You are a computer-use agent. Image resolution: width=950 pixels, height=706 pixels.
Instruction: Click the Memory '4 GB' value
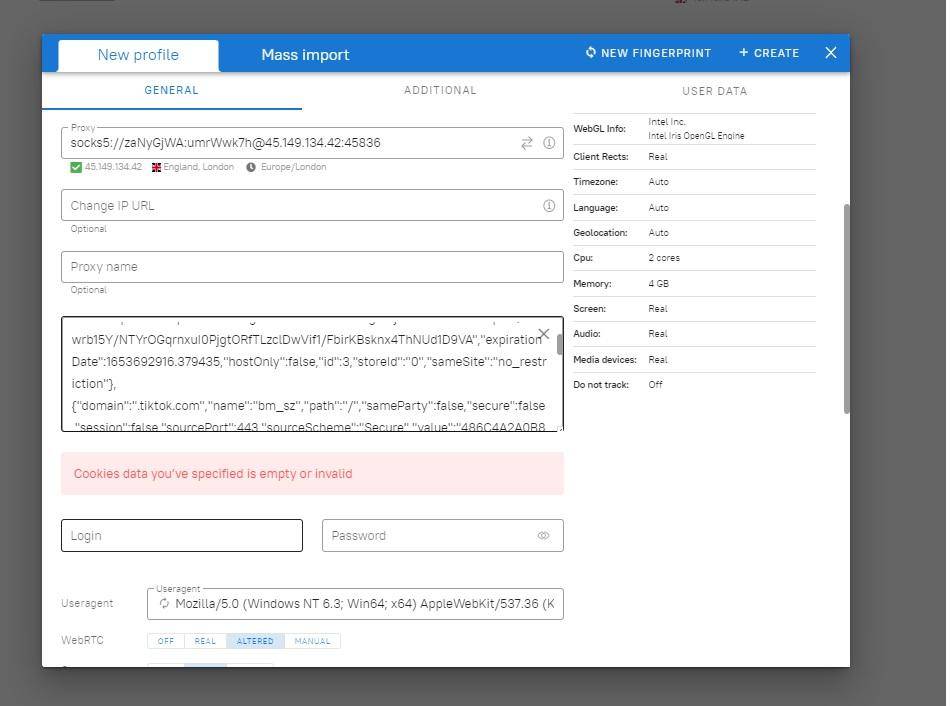point(659,284)
